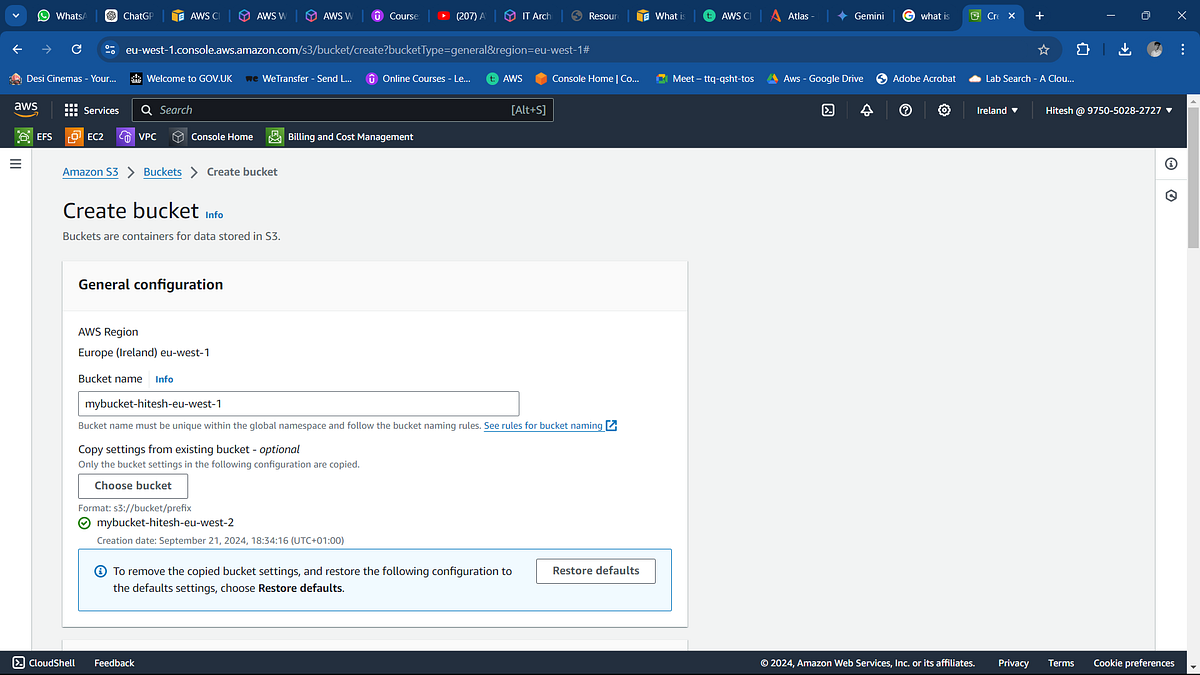Open the Hitesh account dropdown
1200x675 pixels.
1108,110
